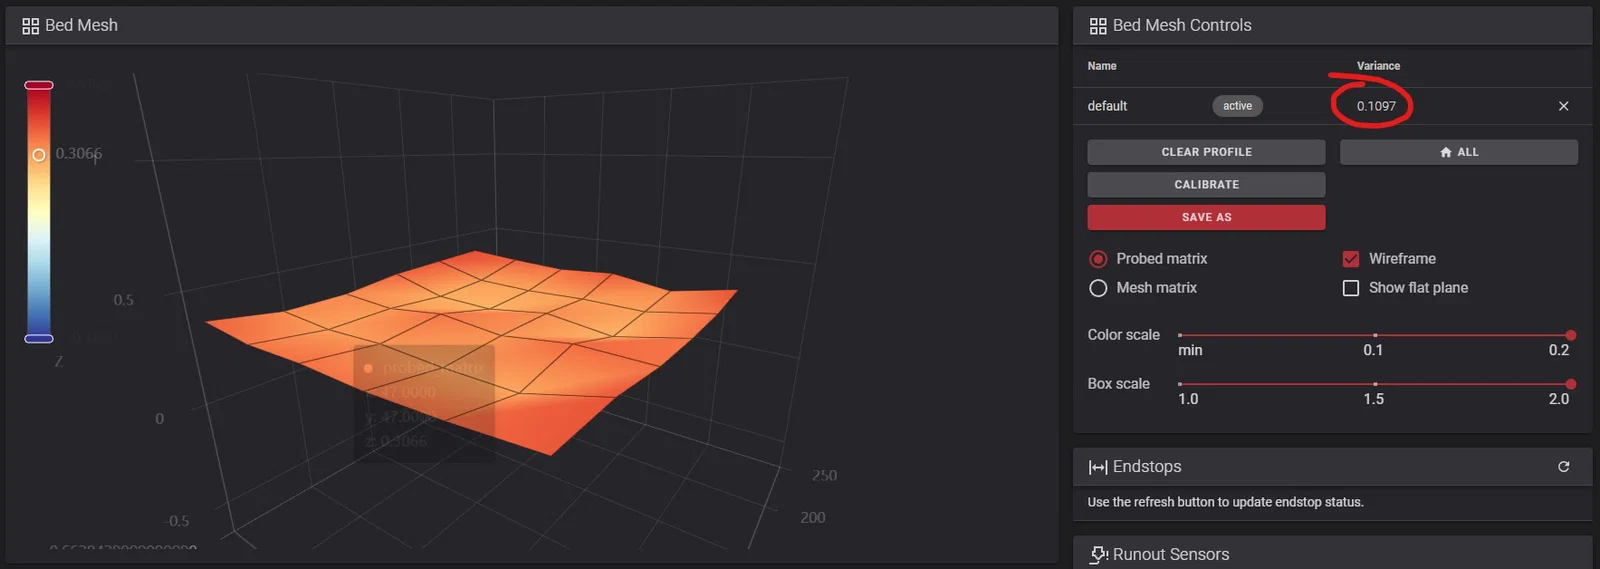Image resolution: width=1600 pixels, height=569 pixels.
Task: Click the Color scale label
Action: point(1124,335)
